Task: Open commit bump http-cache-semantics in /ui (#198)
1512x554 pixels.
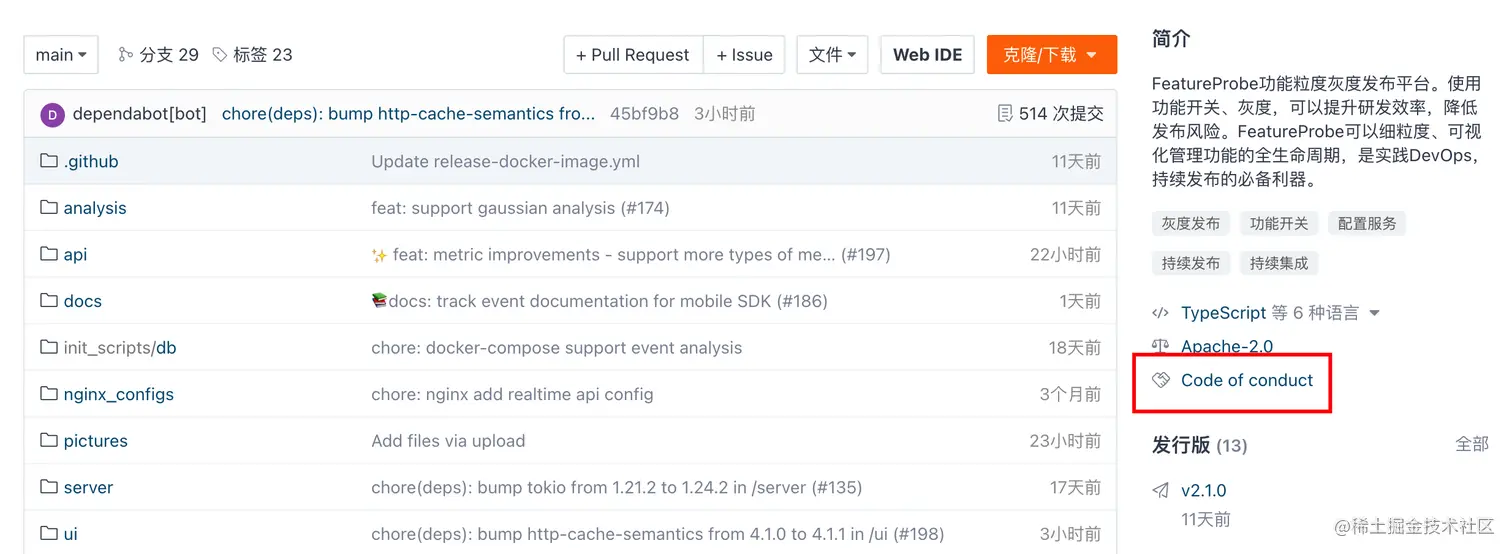Action: [x=657, y=534]
